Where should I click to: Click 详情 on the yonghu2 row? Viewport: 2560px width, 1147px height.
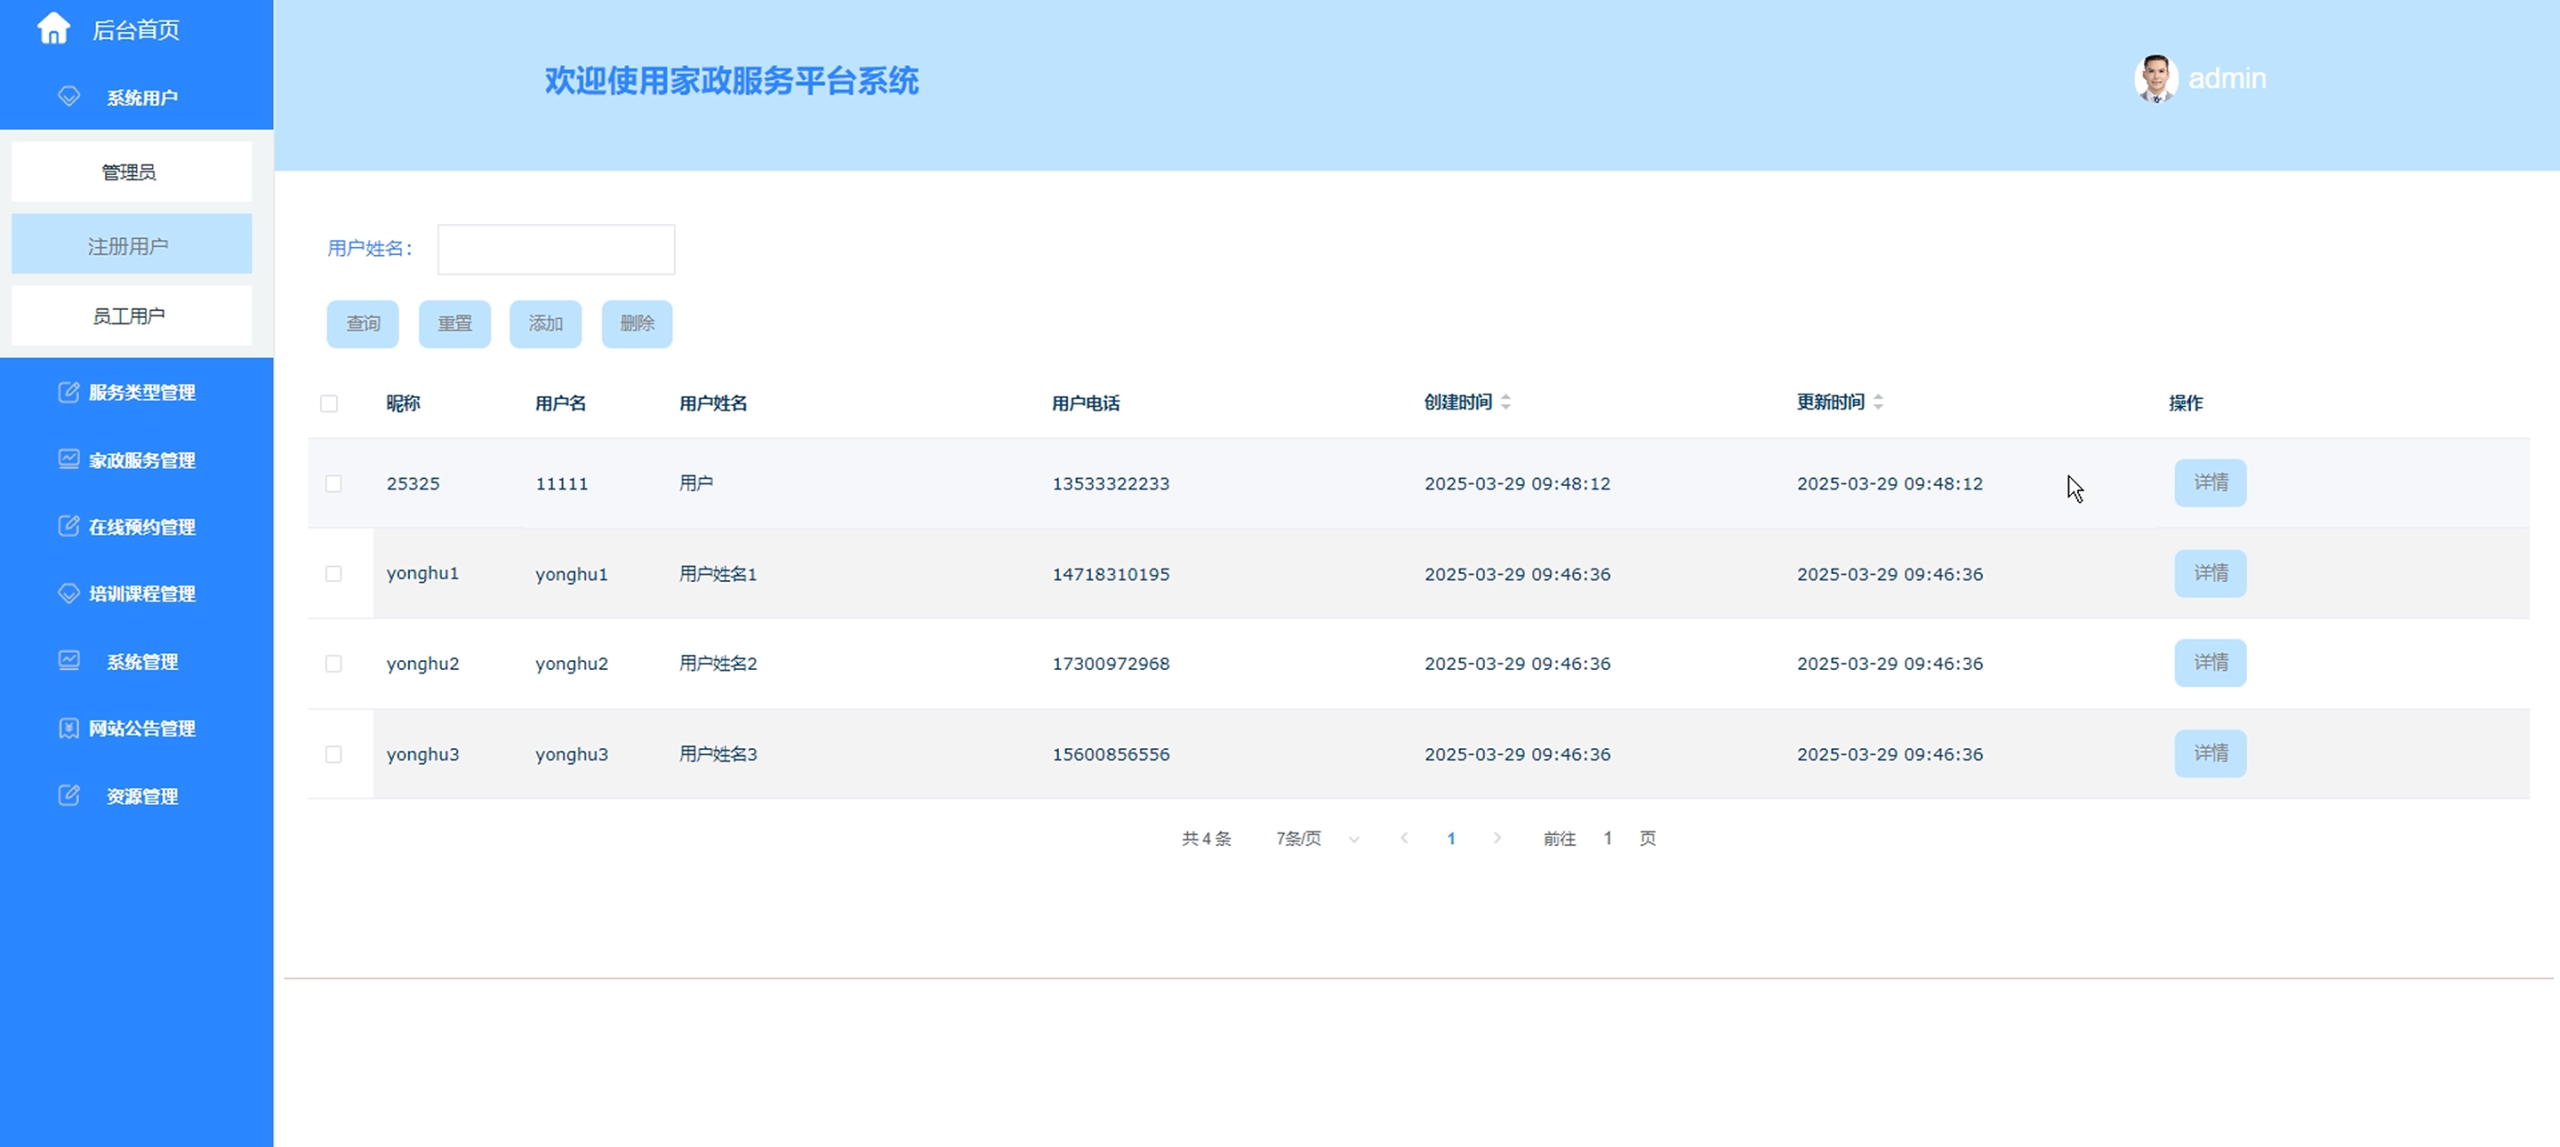[2210, 662]
